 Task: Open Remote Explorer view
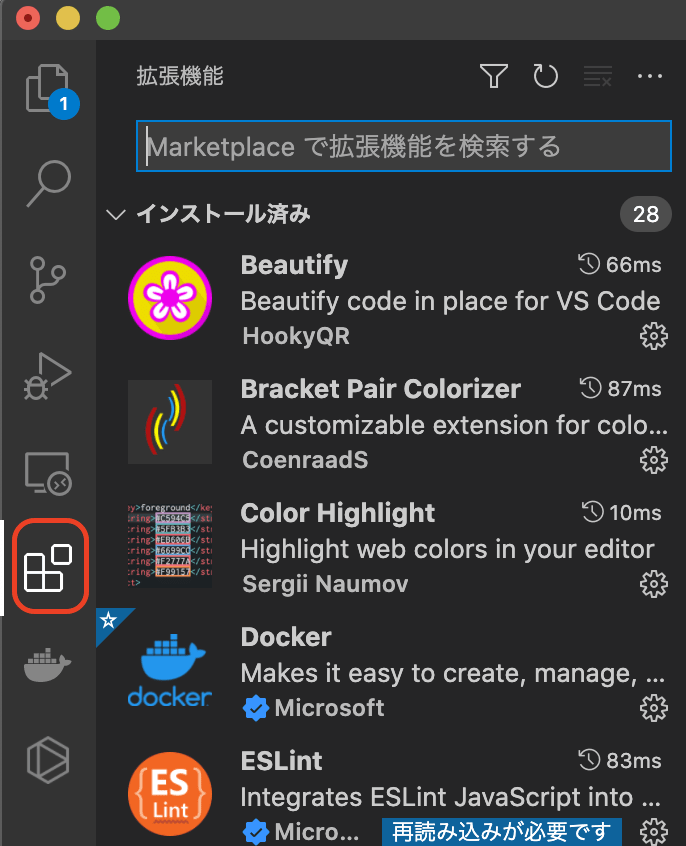click(x=49, y=473)
